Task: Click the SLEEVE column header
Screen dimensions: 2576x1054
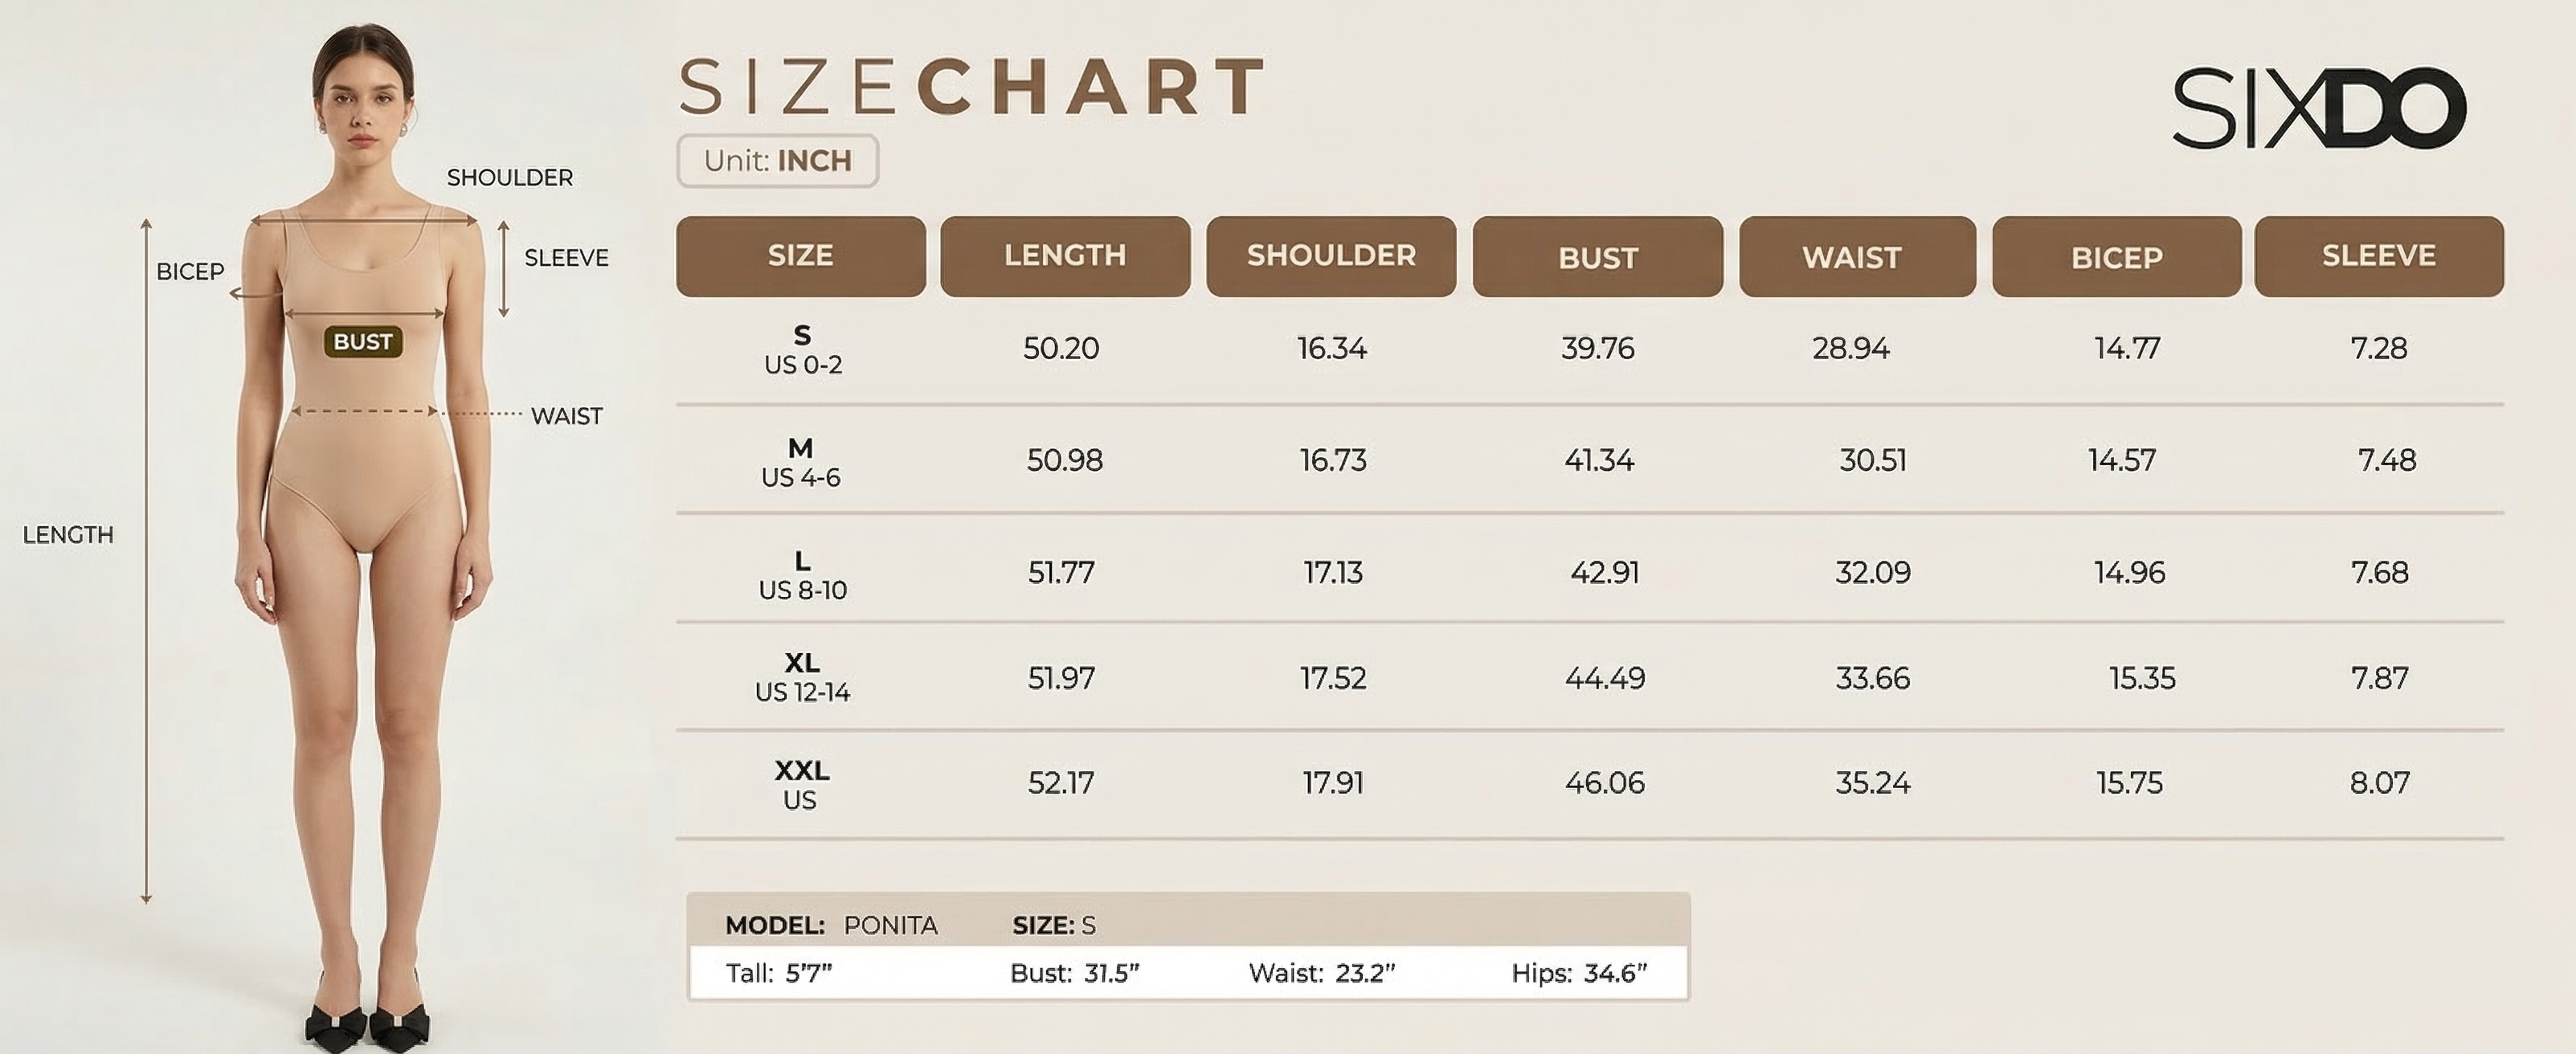Action: [2378, 256]
